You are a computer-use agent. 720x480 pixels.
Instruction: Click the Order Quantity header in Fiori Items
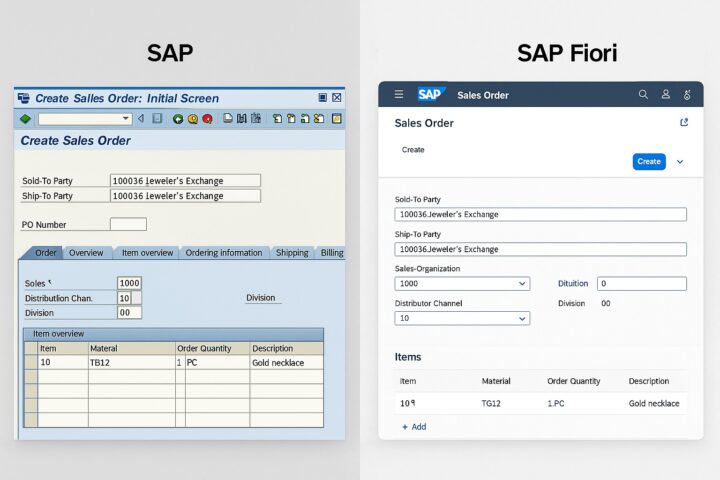(x=574, y=381)
